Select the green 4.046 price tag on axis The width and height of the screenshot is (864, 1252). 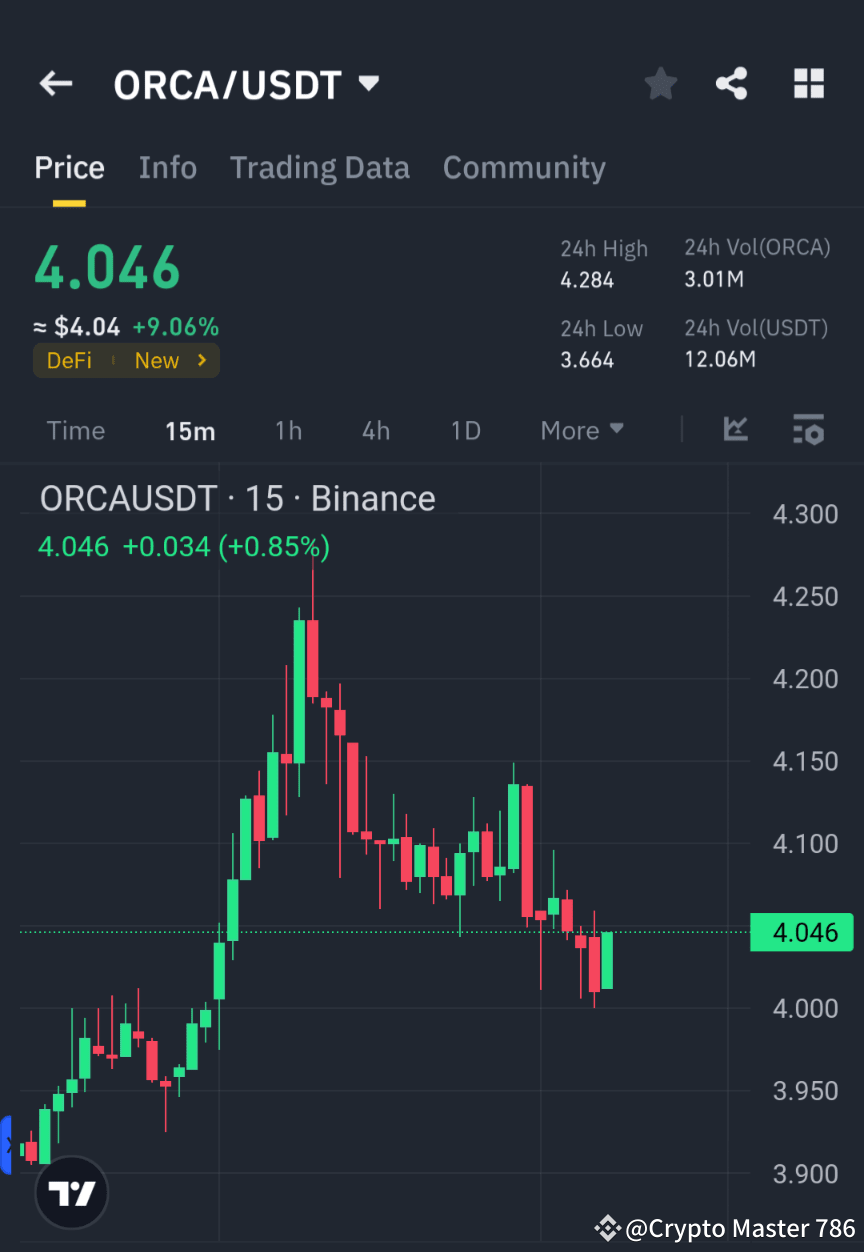[801, 932]
